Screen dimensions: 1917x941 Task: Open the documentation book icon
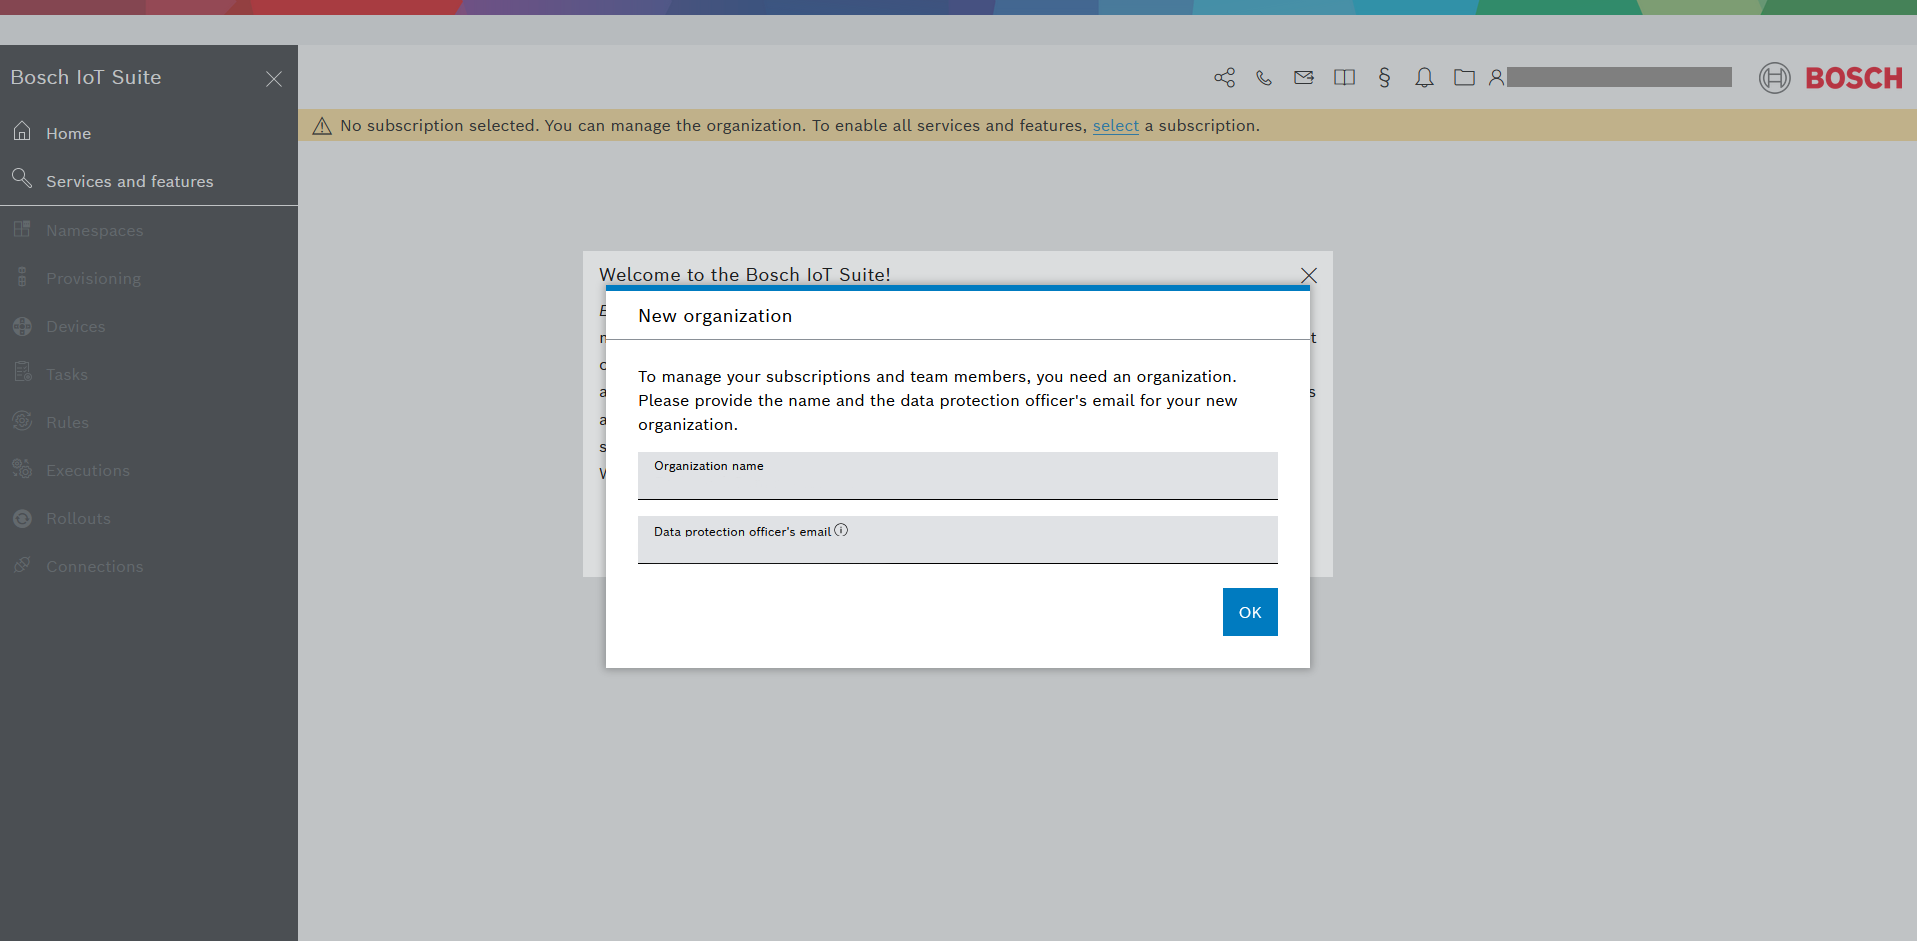click(1344, 77)
